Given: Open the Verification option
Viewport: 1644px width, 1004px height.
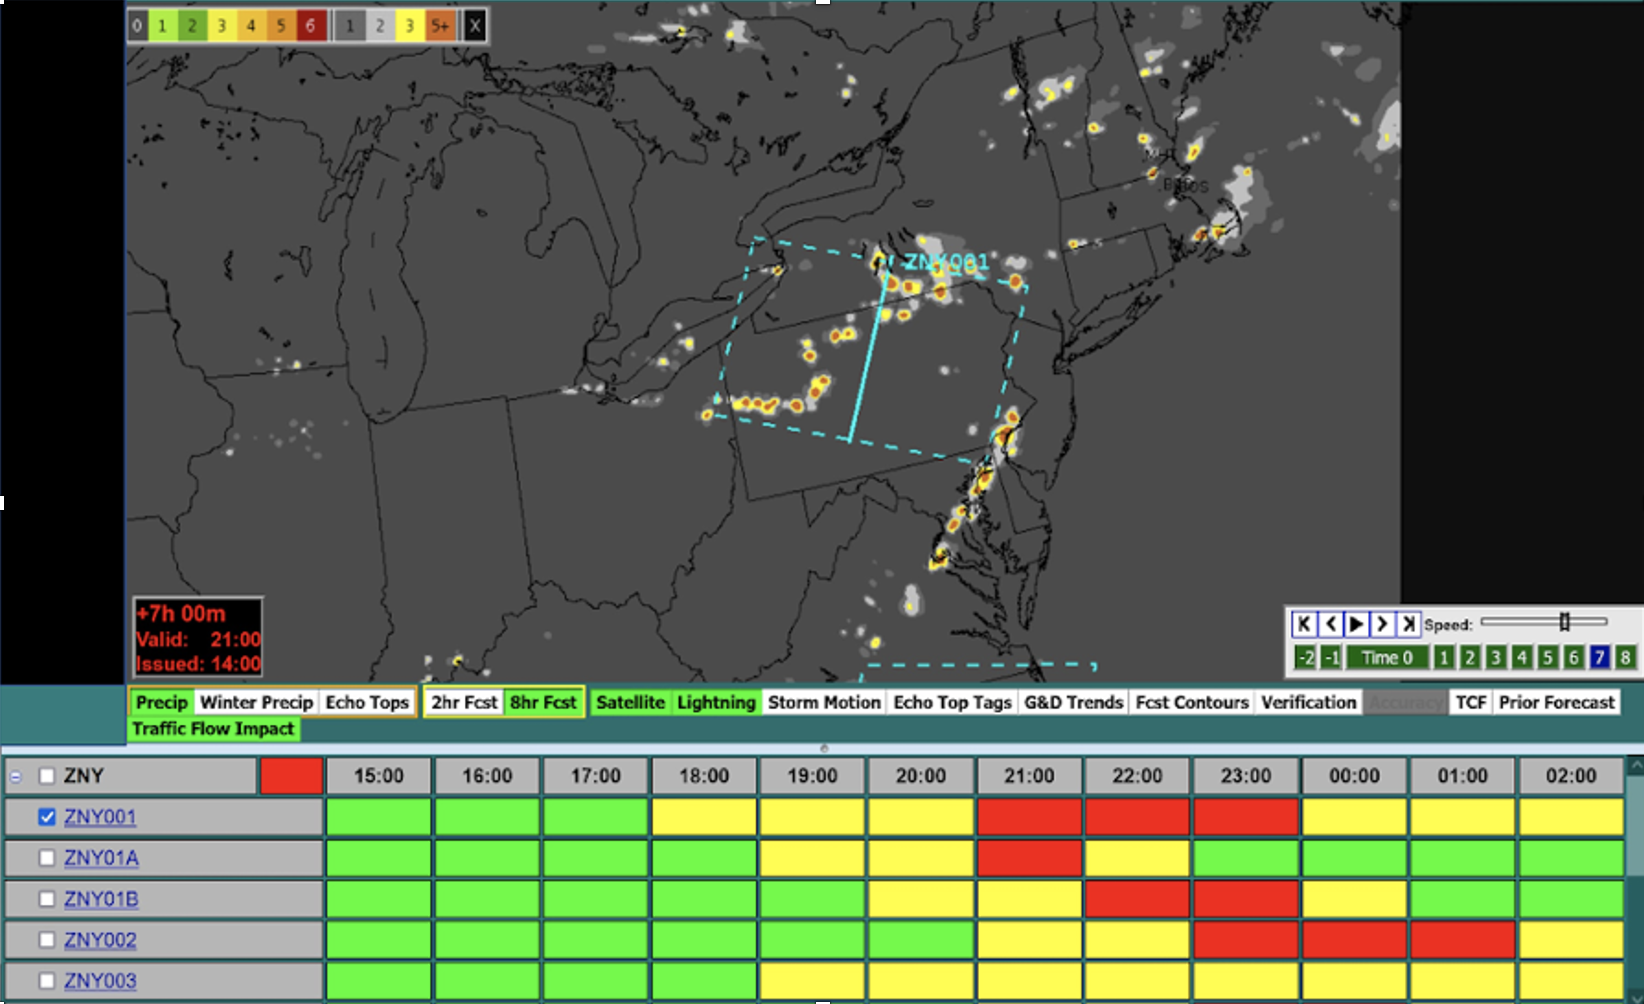Looking at the screenshot, I should click(x=1308, y=702).
